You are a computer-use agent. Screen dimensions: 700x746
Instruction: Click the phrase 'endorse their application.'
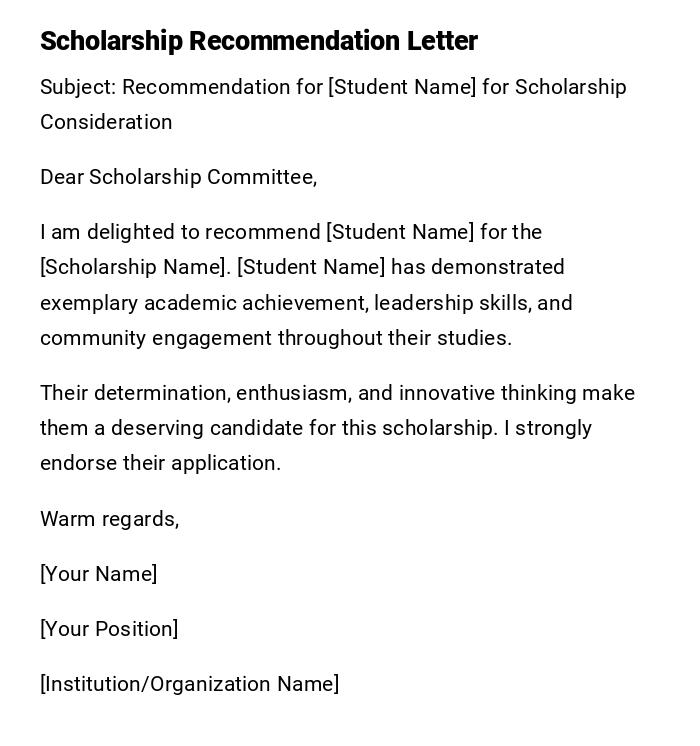(160, 463)
